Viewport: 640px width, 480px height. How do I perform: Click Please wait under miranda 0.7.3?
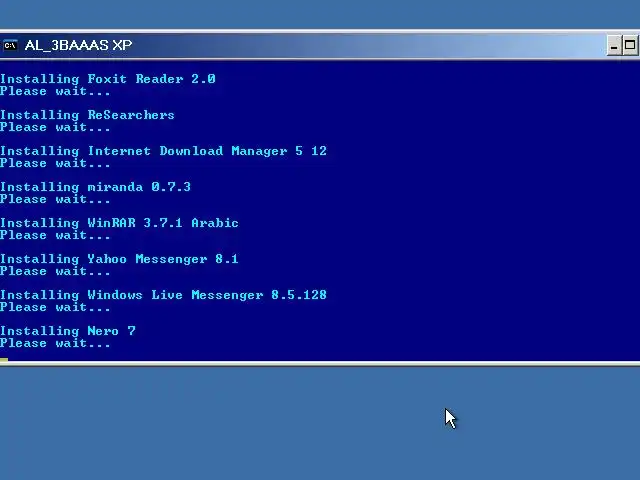coord(55,199)
